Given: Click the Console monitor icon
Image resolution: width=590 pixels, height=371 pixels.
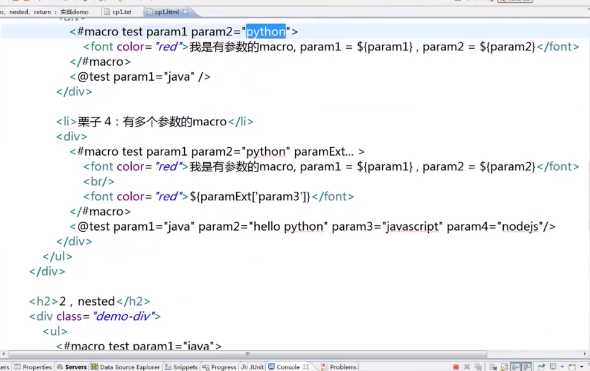Looking at the screenshot, I should pyautogui.click(x=271, y=367).
